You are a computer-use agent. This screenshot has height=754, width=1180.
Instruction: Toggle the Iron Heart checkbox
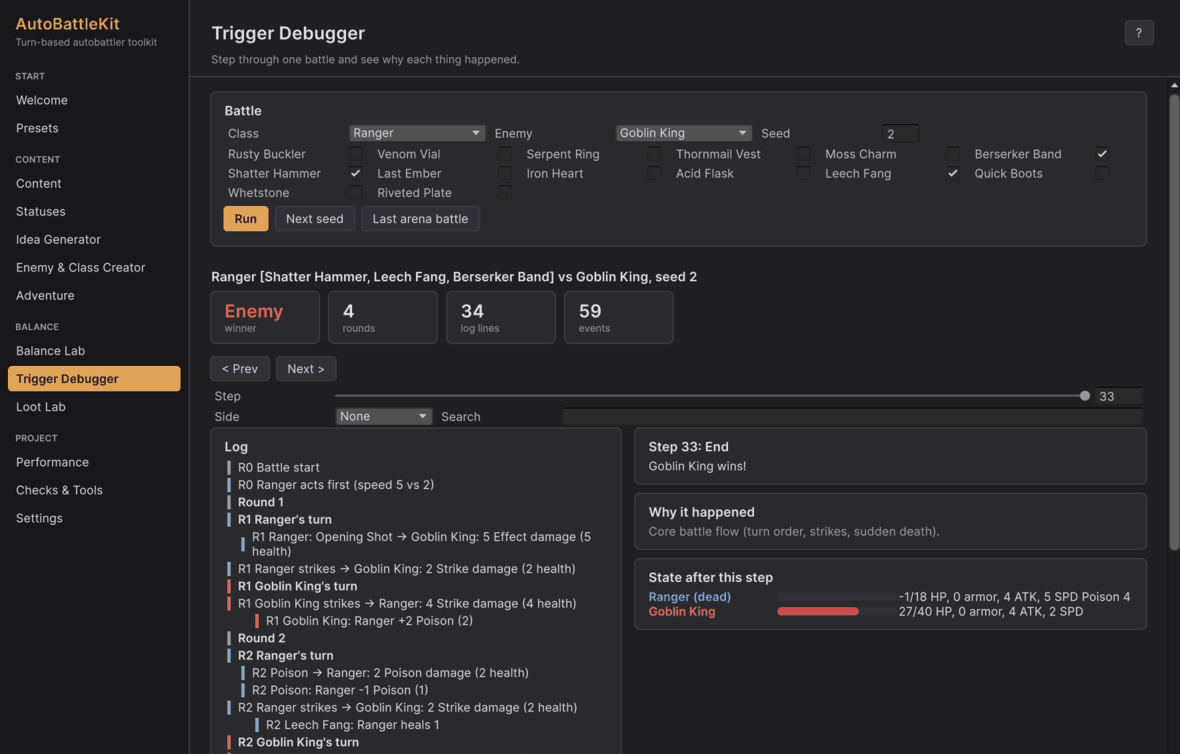[x=654, y=173]
